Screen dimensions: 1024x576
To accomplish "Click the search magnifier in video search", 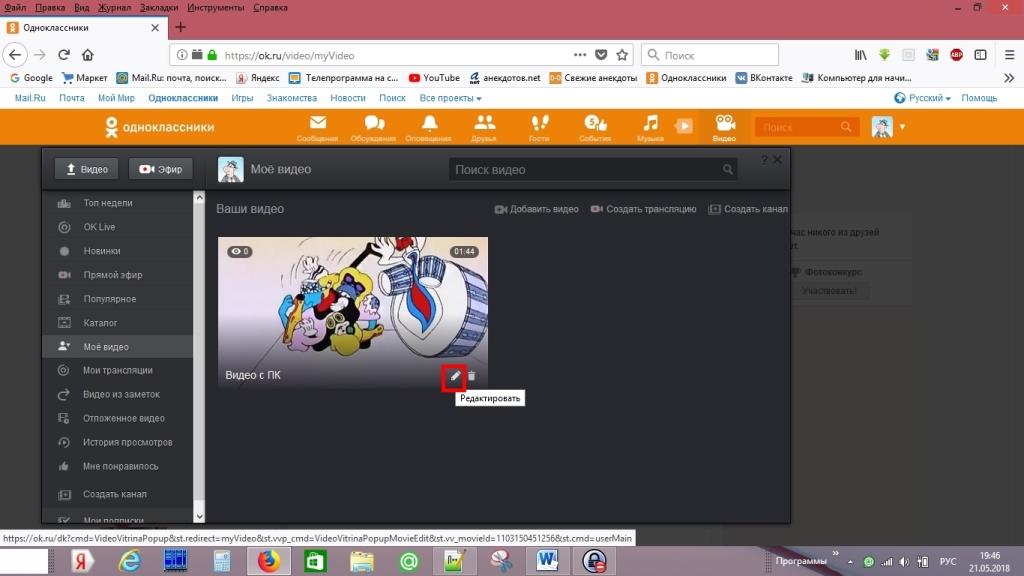I will pos(728,170).
